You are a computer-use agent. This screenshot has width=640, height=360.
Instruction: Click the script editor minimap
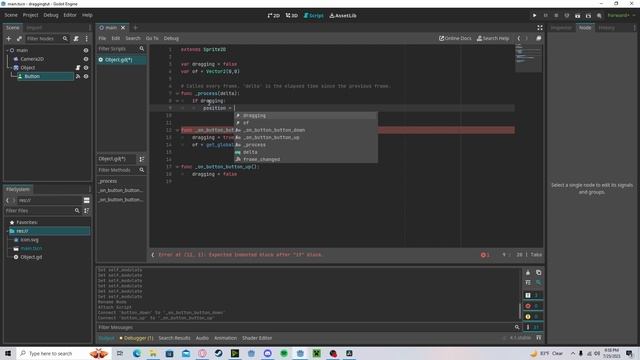(529, 58)
